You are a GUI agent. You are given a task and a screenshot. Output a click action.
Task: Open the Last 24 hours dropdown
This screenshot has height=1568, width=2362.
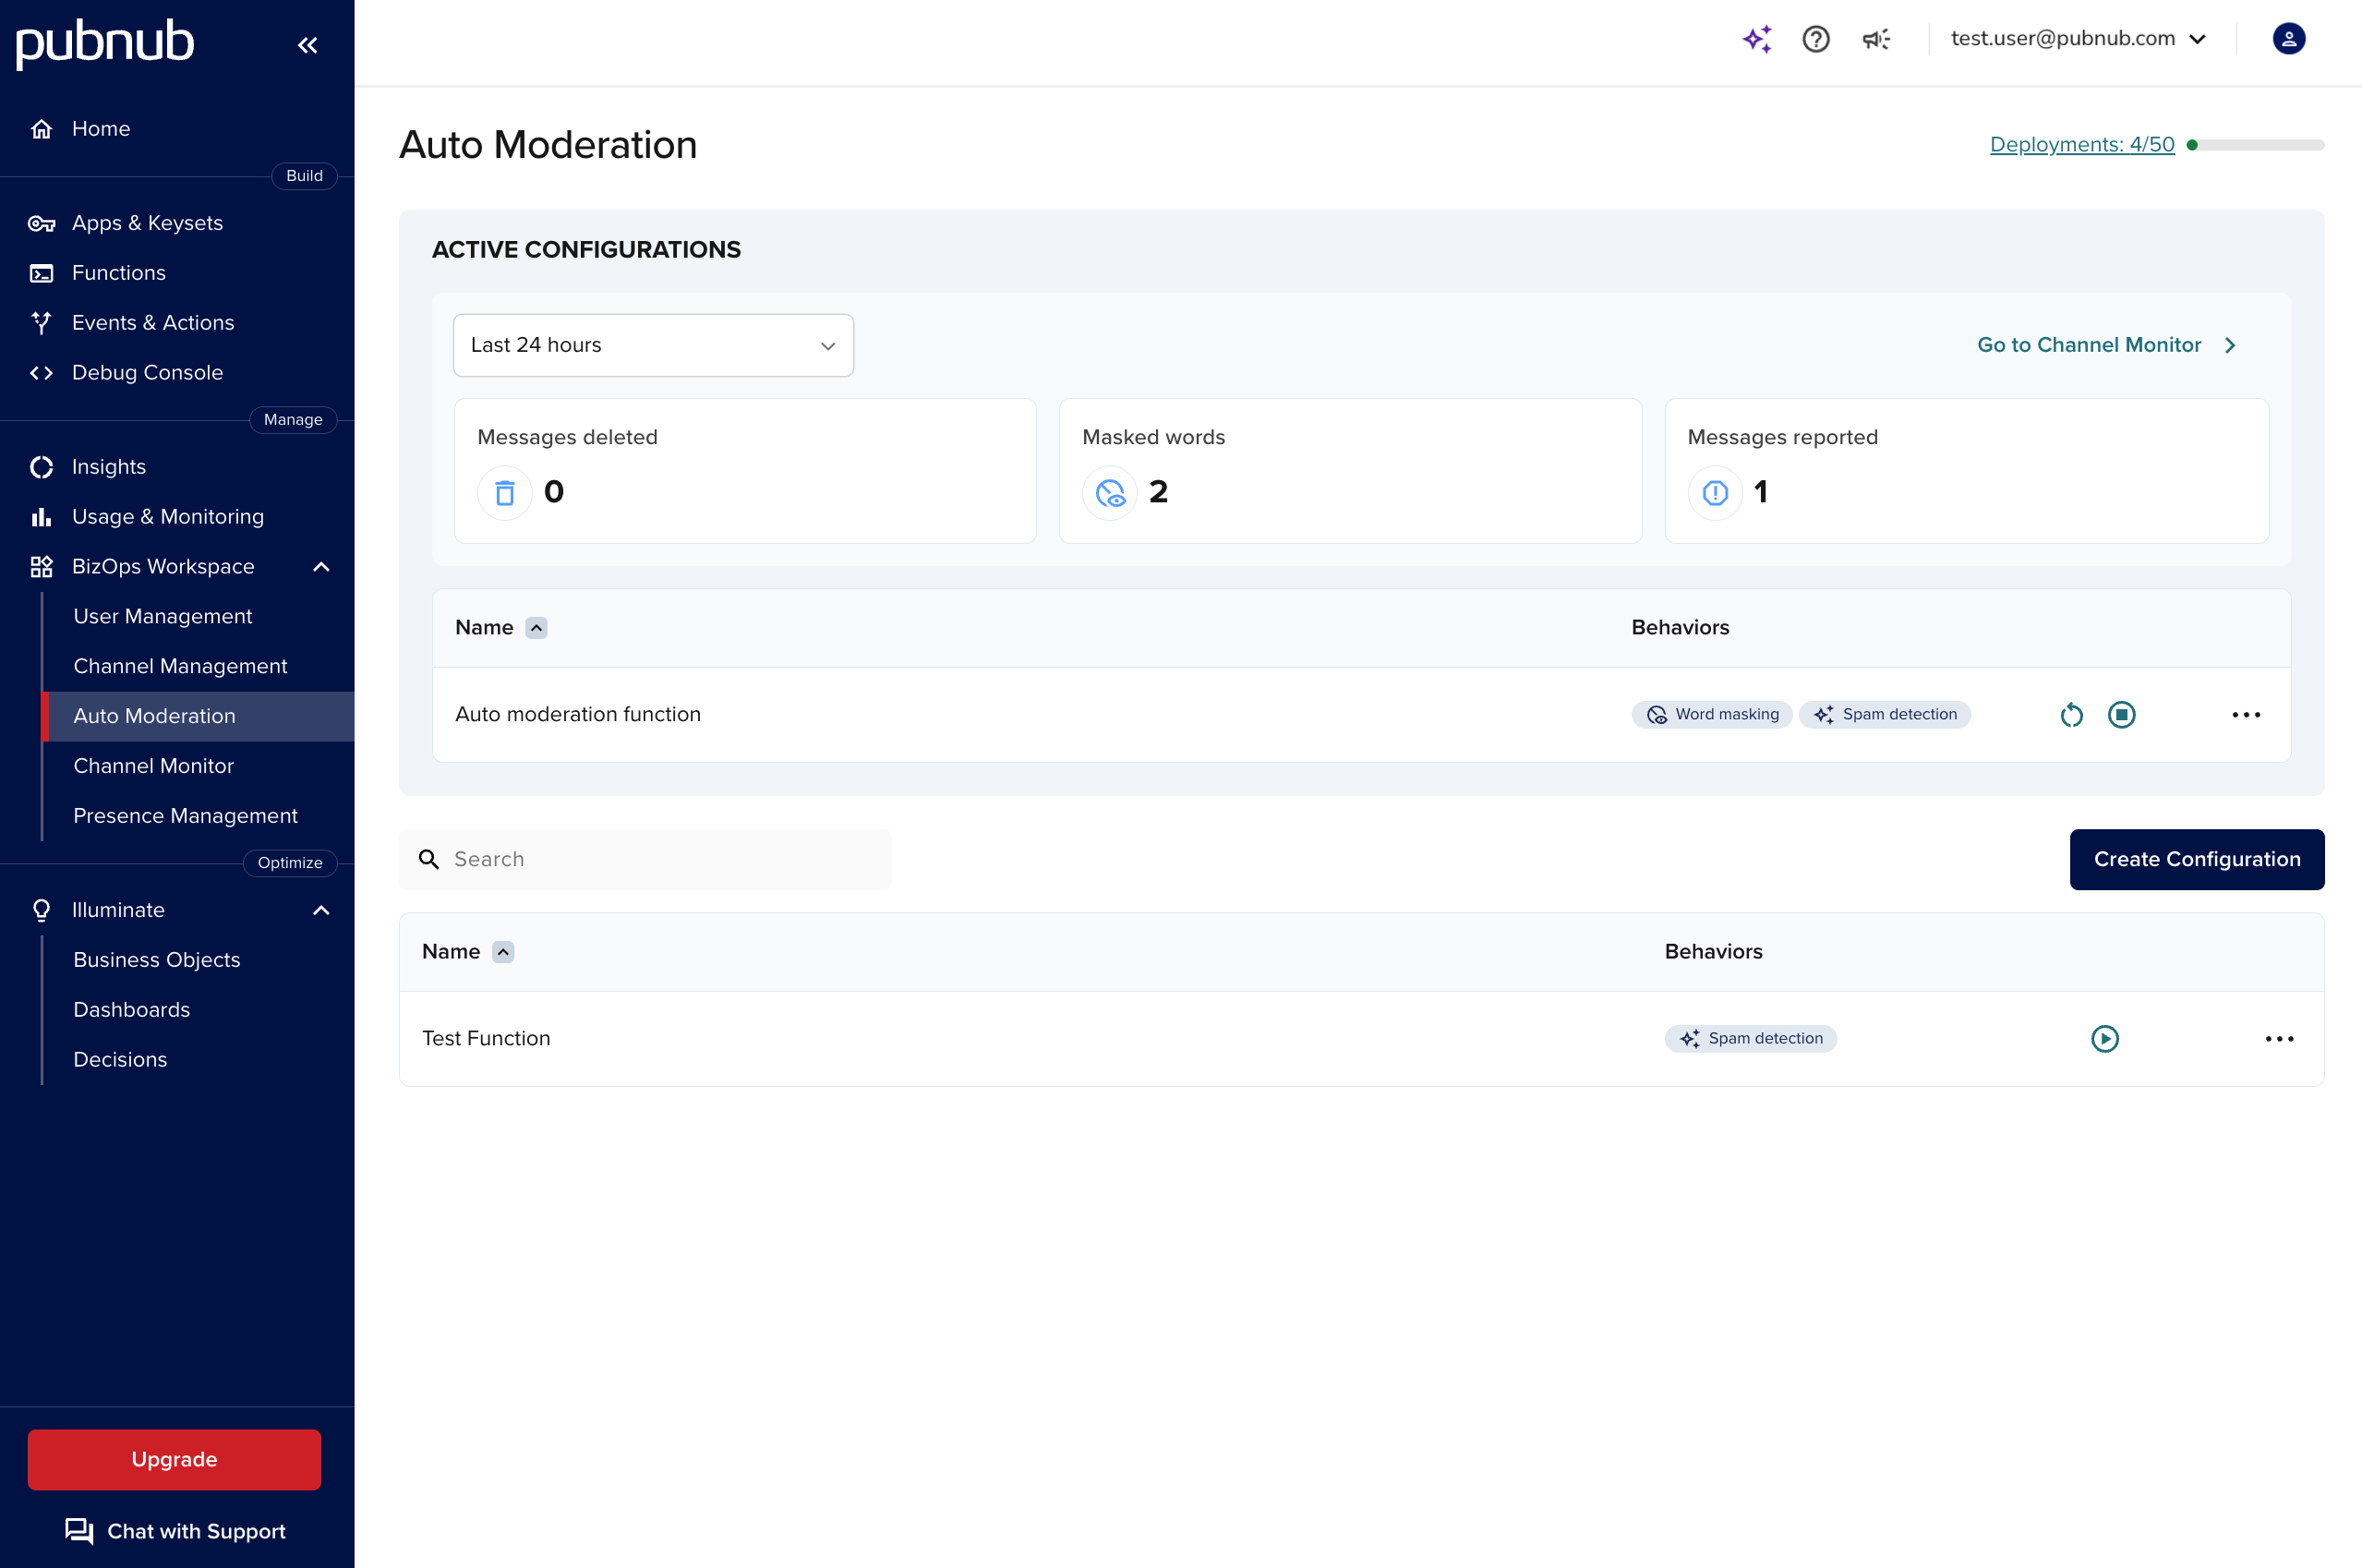[653, 344]
